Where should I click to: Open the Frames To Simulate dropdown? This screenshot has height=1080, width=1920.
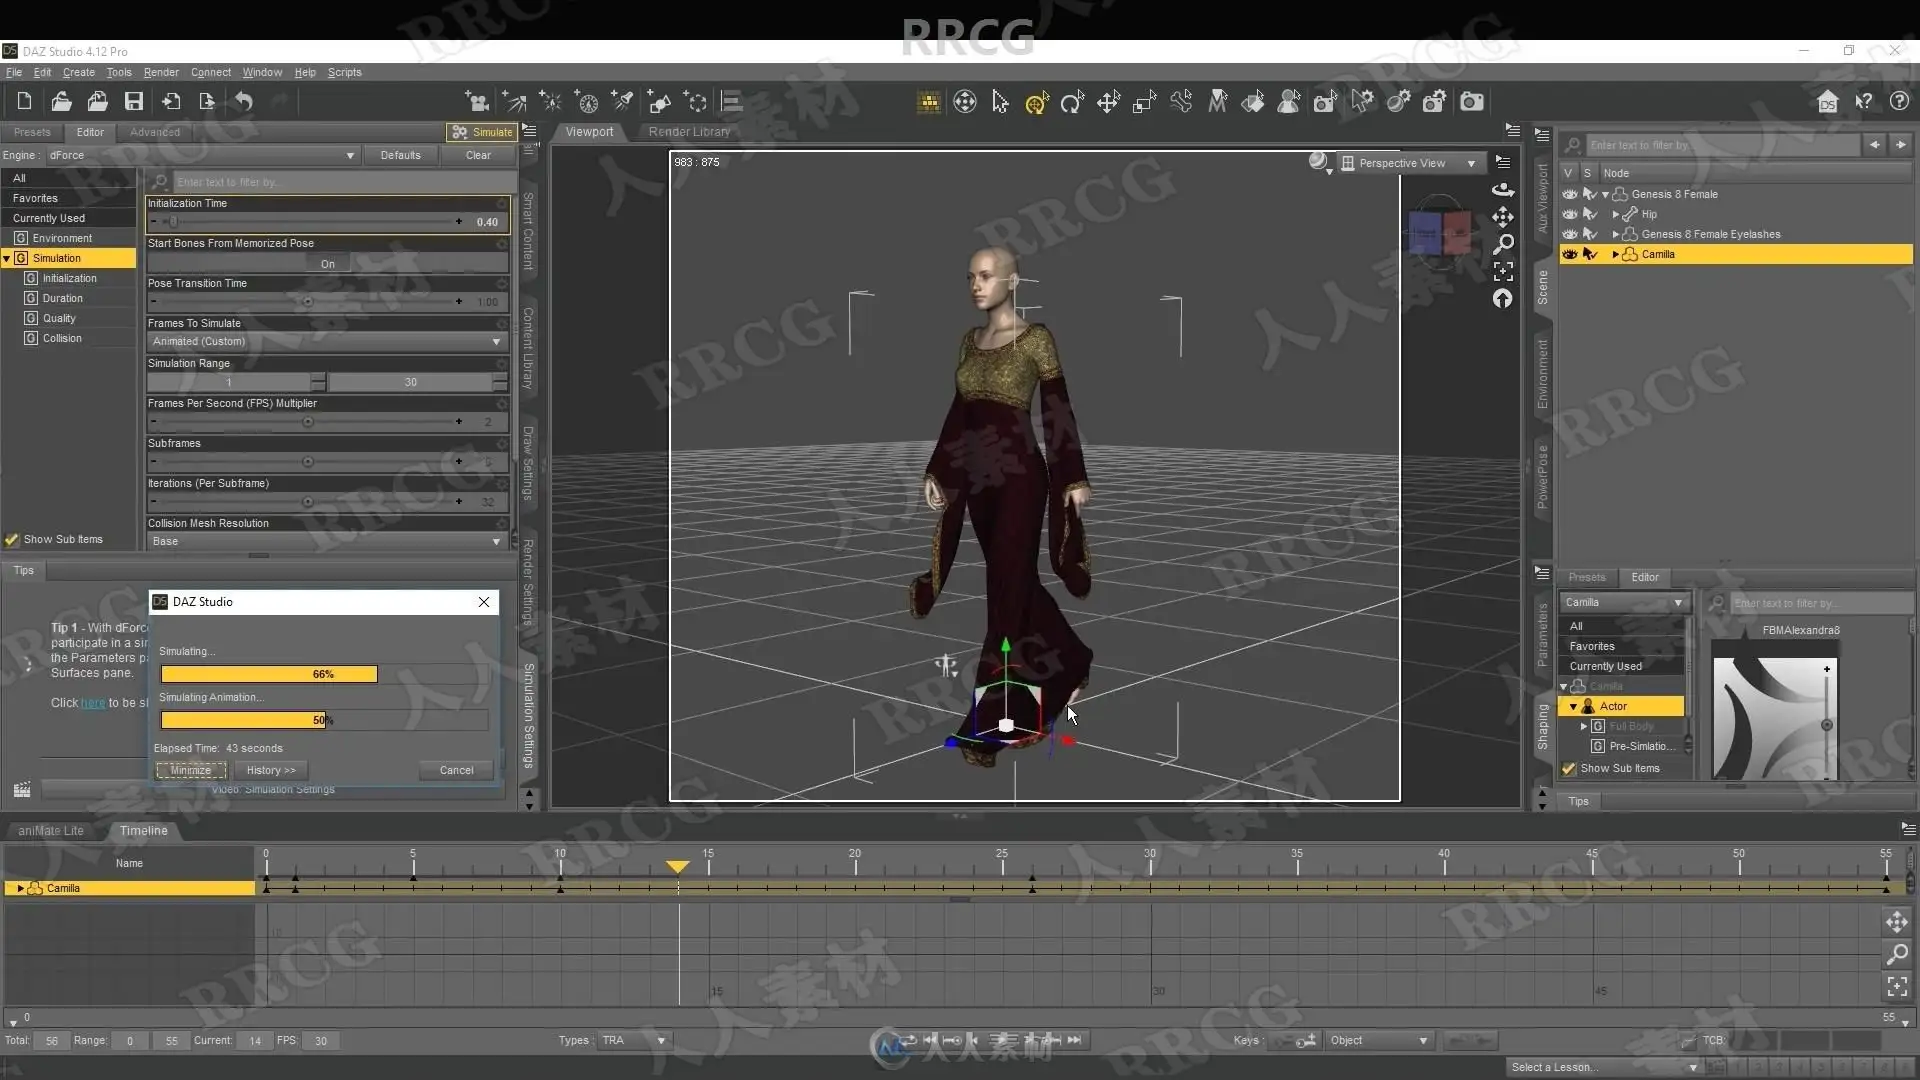(326, 342)
